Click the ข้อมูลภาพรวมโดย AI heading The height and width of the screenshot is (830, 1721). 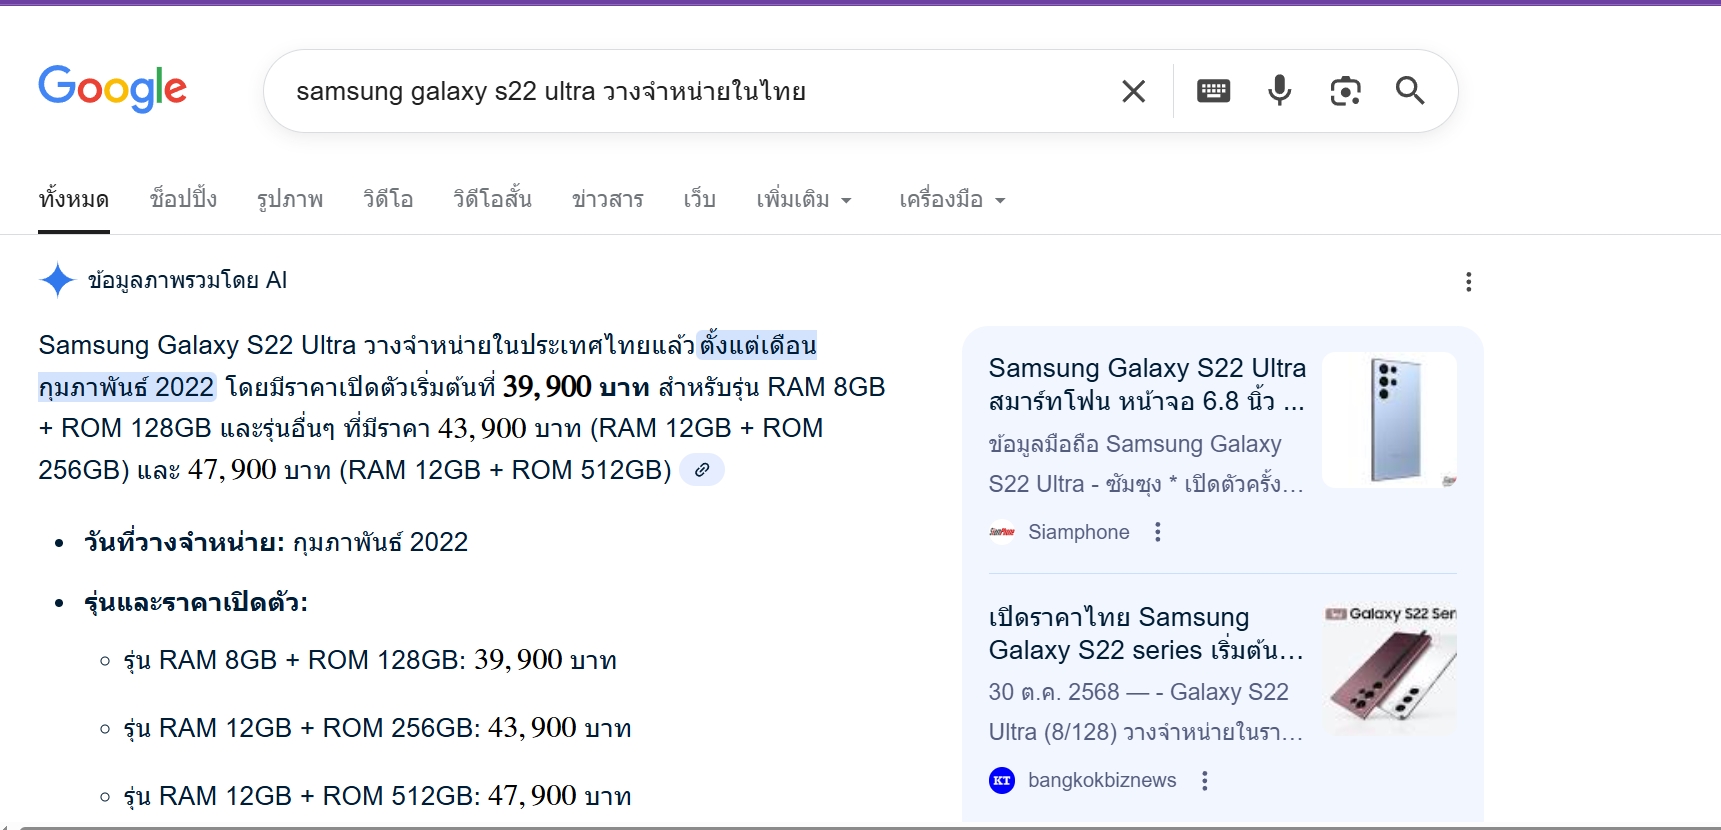tap(187, 280)
